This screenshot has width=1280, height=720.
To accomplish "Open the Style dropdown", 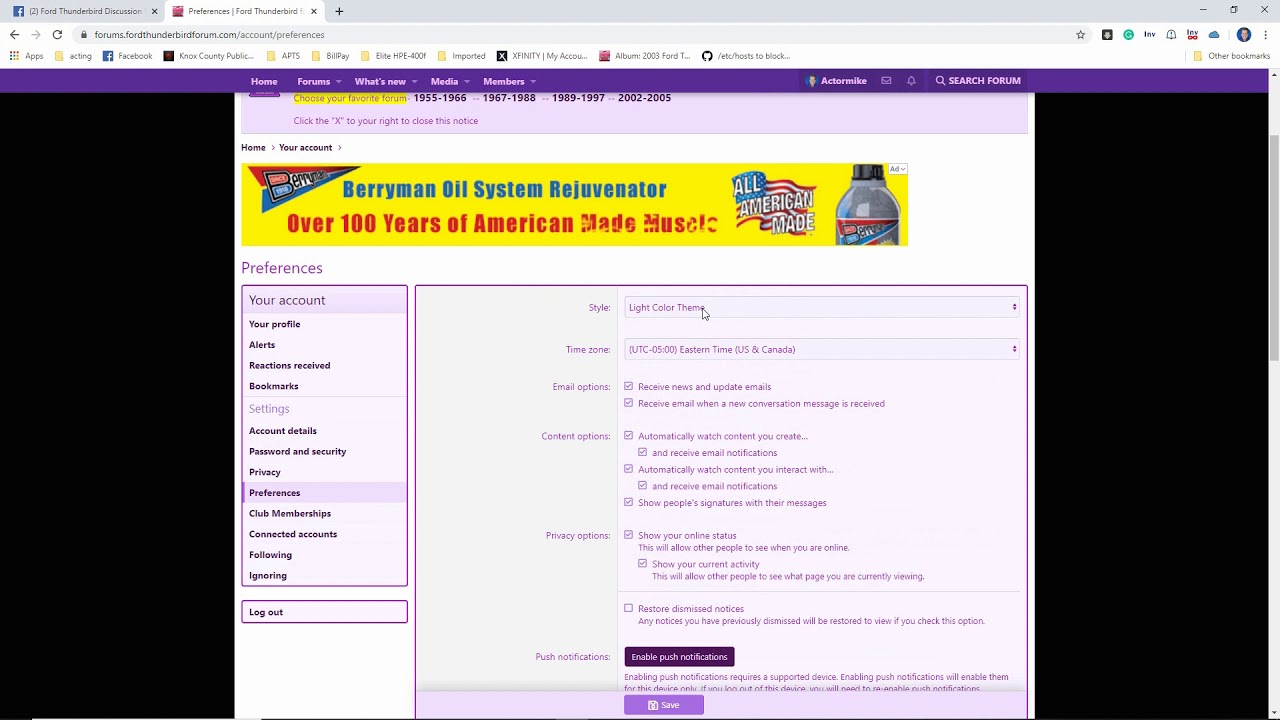I will click(822, 307).
